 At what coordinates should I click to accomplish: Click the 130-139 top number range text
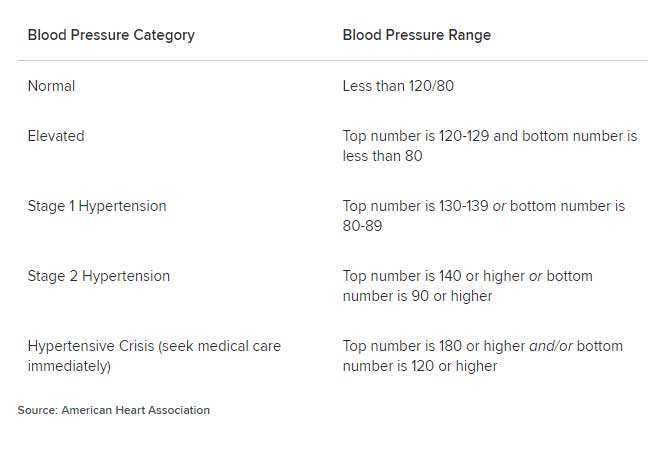[x=464, y=206]
